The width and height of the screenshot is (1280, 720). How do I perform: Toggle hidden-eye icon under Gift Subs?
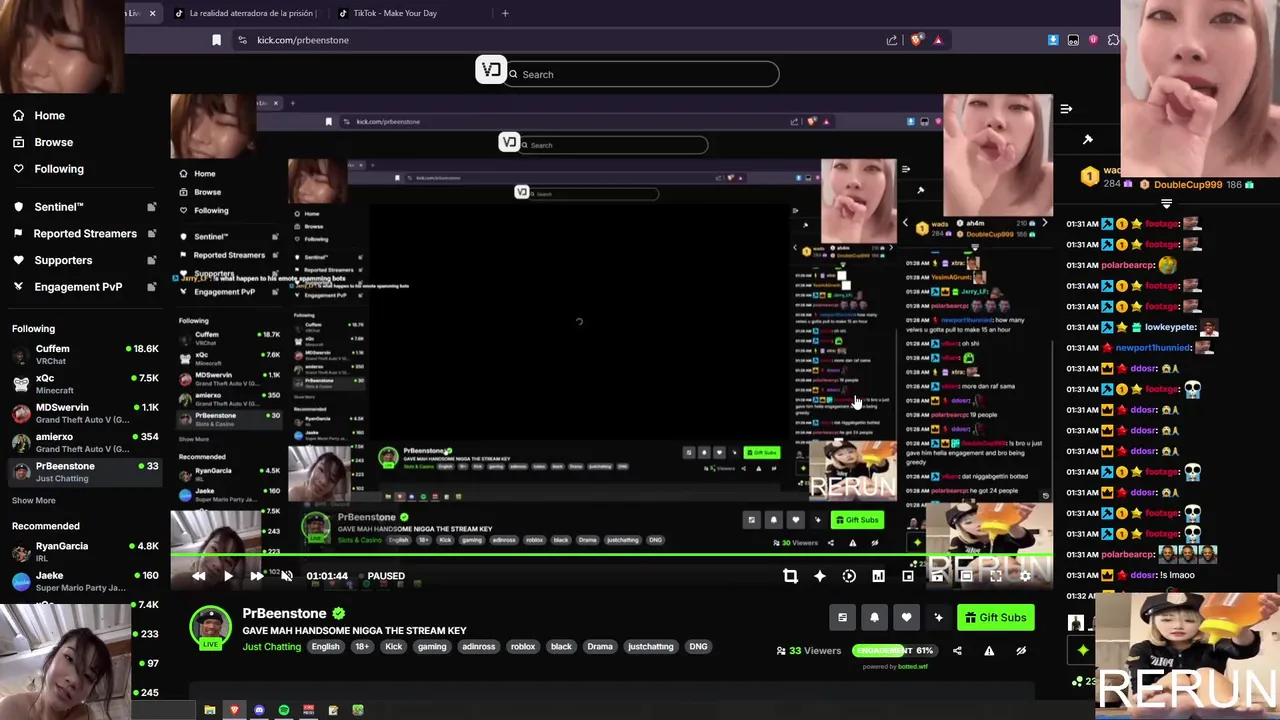click(1021, 651)
